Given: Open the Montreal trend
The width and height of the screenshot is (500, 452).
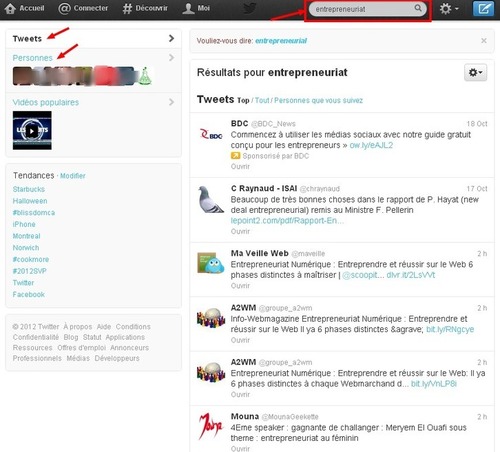Looking at the screenshot, I should tap(26, 236).
